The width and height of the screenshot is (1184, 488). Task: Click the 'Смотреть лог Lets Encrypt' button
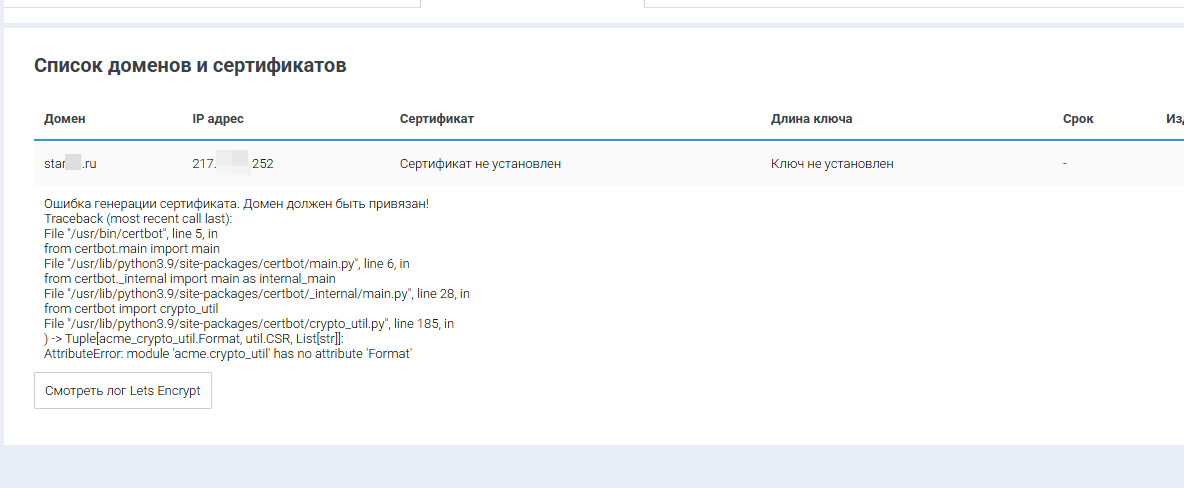point(123,391)
